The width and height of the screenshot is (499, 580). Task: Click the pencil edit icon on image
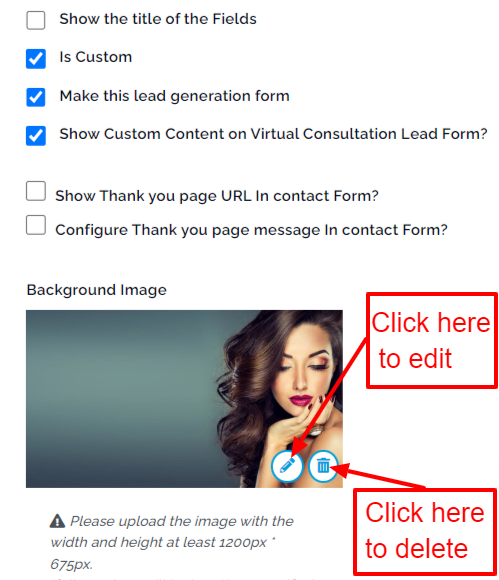287,466
